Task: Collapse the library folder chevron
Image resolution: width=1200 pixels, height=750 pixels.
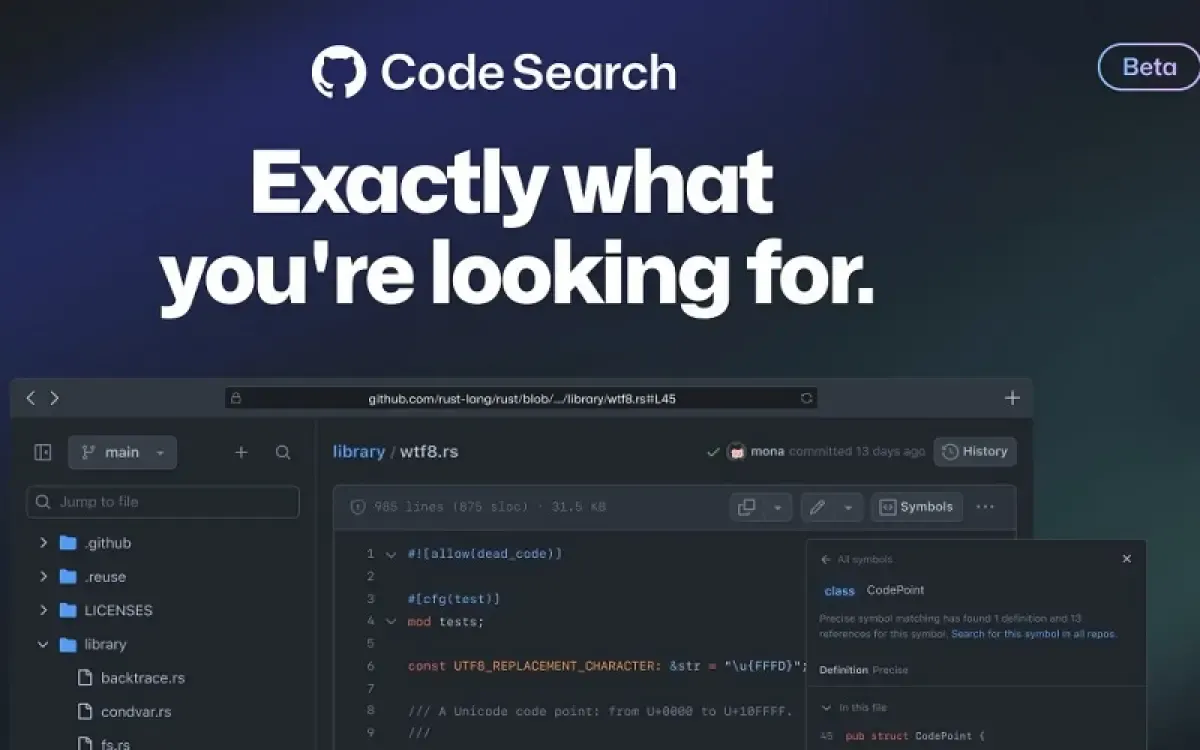Action: pos(43,644)
